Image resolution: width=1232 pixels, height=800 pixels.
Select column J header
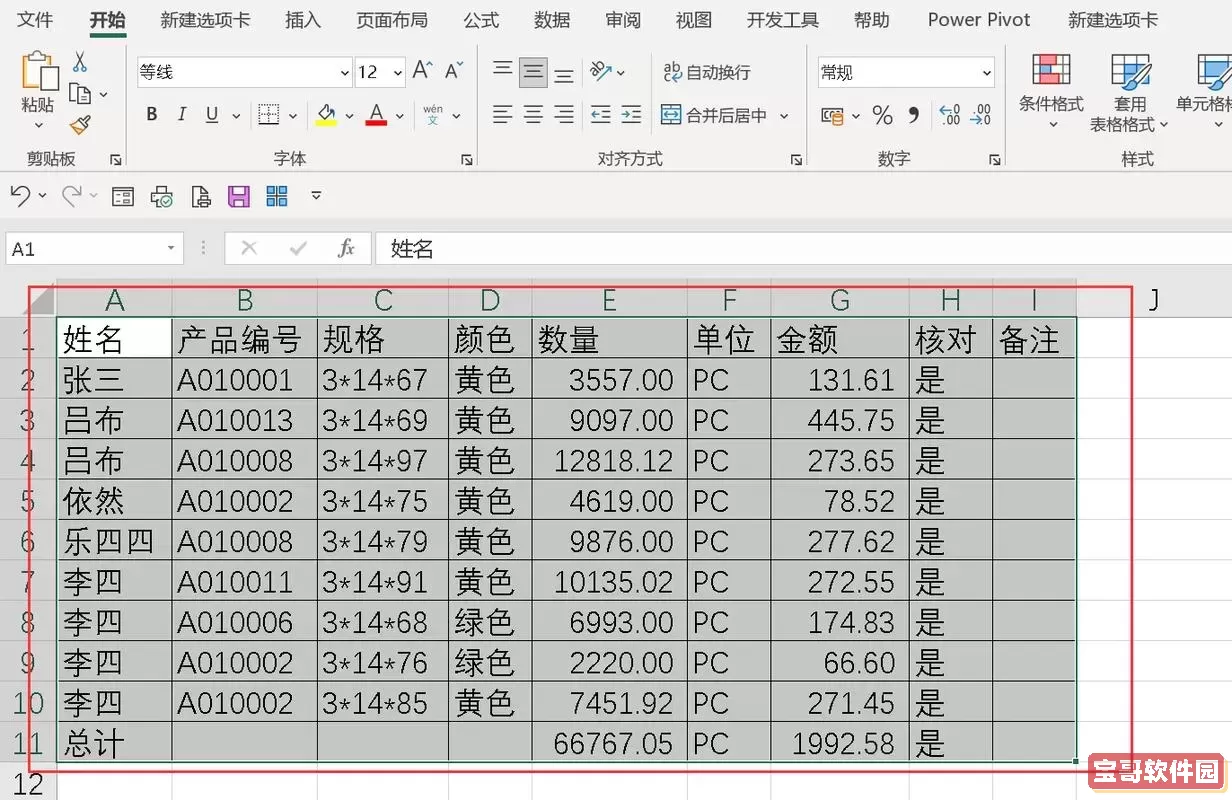click(x=1154, y=299)
